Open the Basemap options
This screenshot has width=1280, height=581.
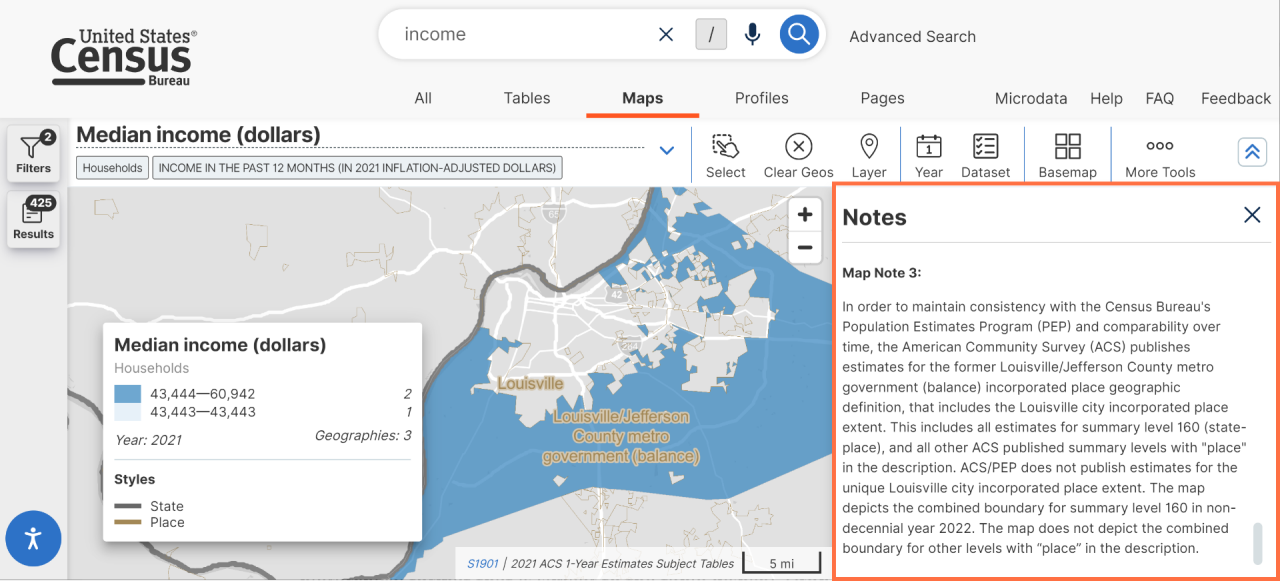point(1067,156)
